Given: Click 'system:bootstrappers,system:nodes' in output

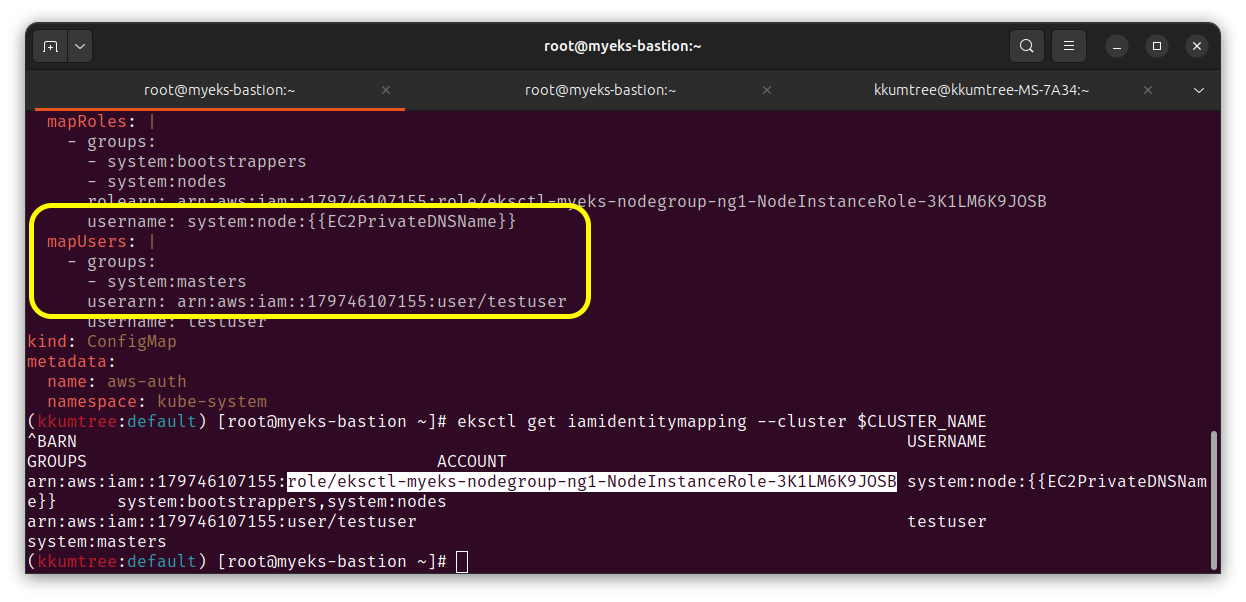Looking at the screenshot, I should click(282, 501).
